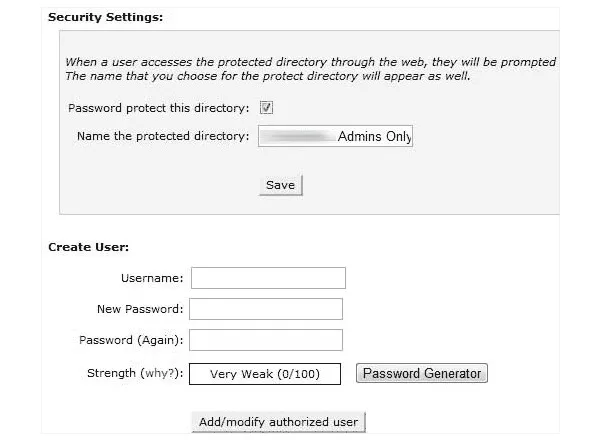Launch the Password Generator

pyautogui.click(x=422, y=374)
